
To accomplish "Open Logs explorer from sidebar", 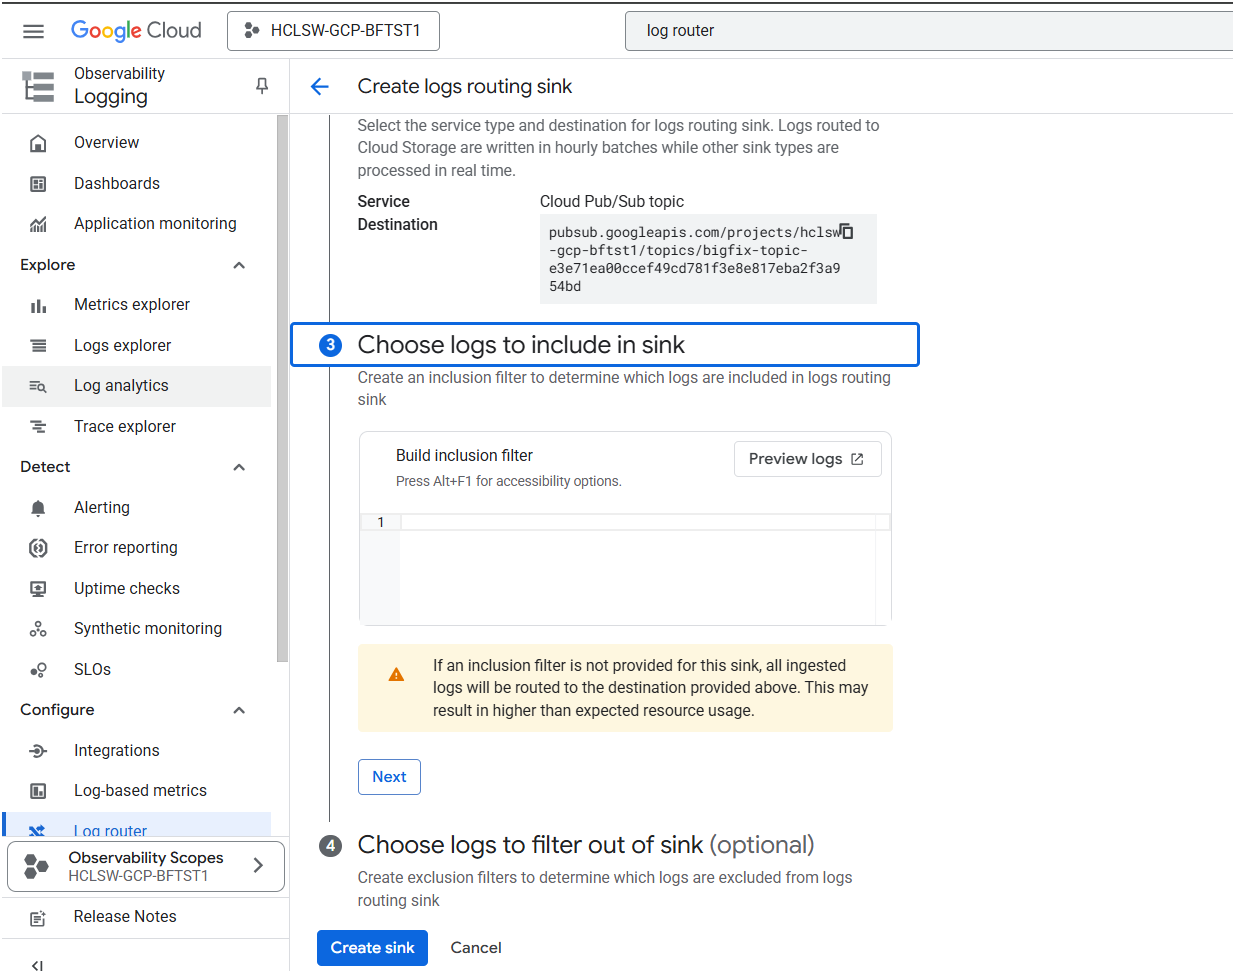I will (x=122, y=346).
